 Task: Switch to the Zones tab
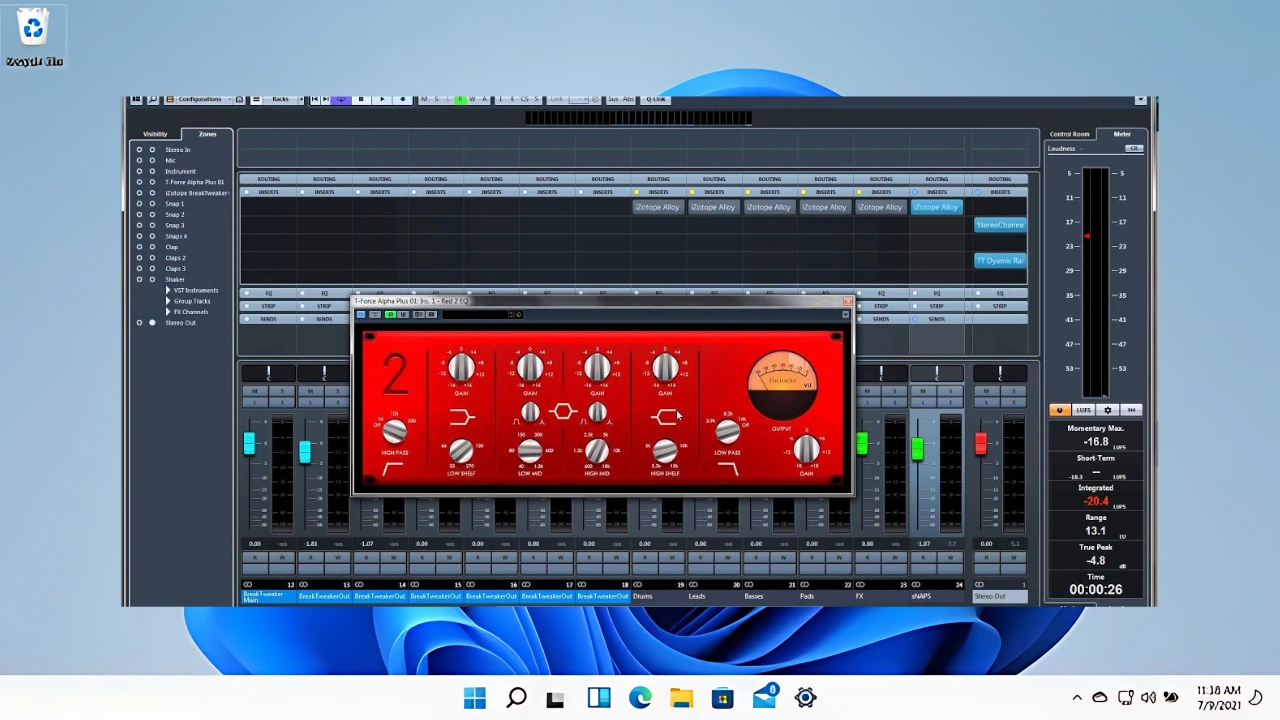click(x=207, y=134)
